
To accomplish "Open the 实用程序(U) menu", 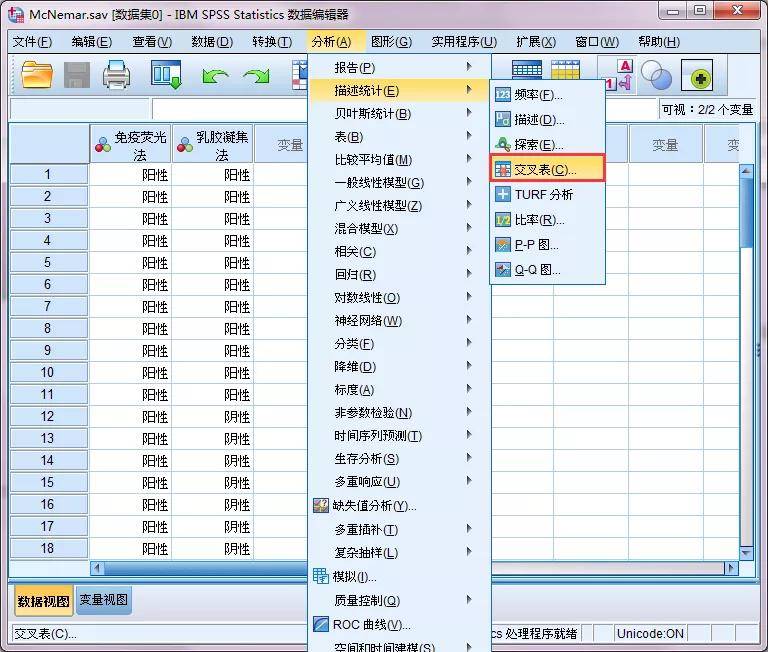I will point(464,42).
